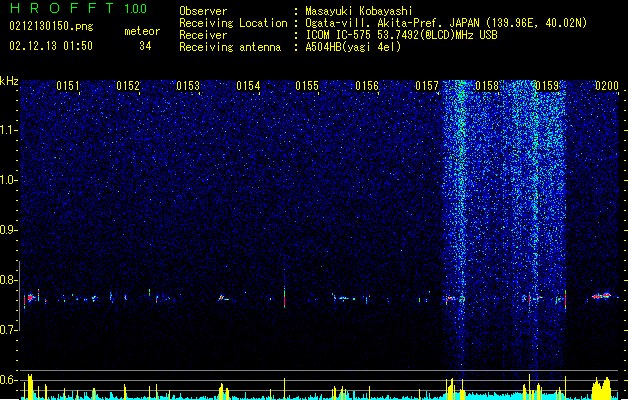Click the 1.1 kHz axis label
Screen dimensions: 629x400
[9, 130]
